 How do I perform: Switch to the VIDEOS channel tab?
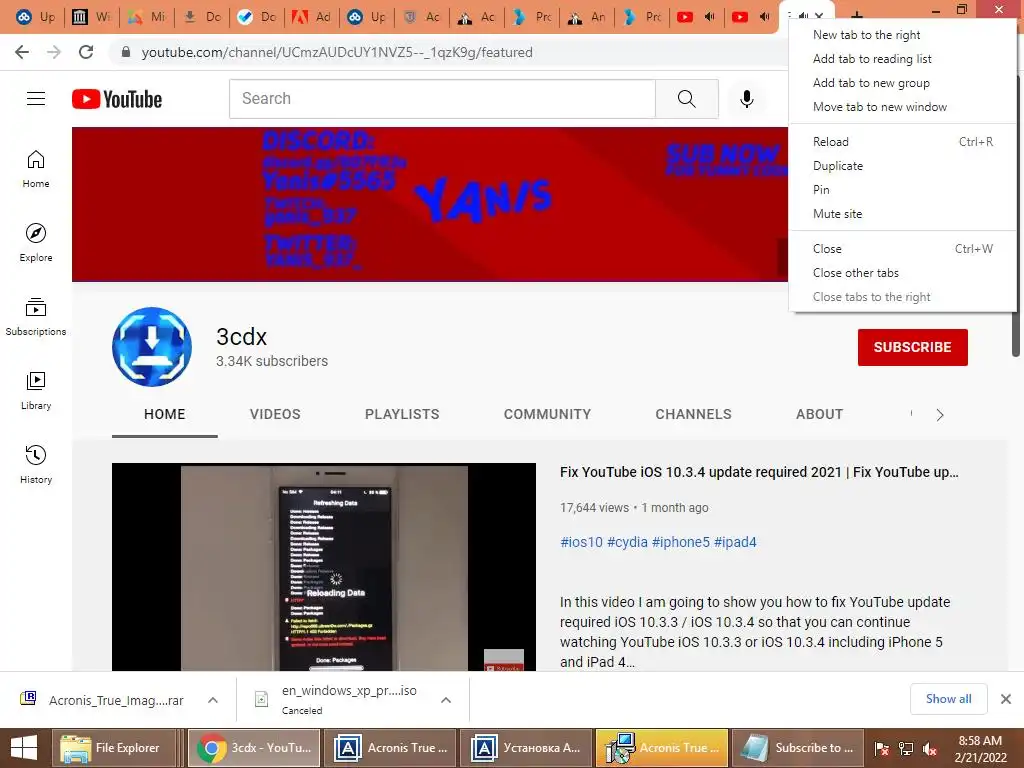tap(275, 414)
